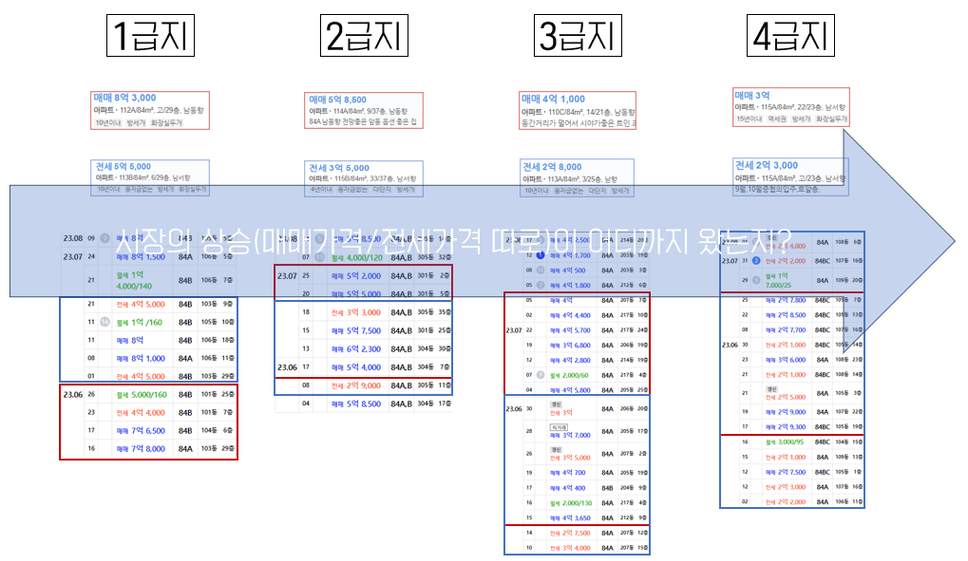
Task: Open the 114A/84㎡ listing card titled 매매 5억 8,500
Action: tap(364, 110)
